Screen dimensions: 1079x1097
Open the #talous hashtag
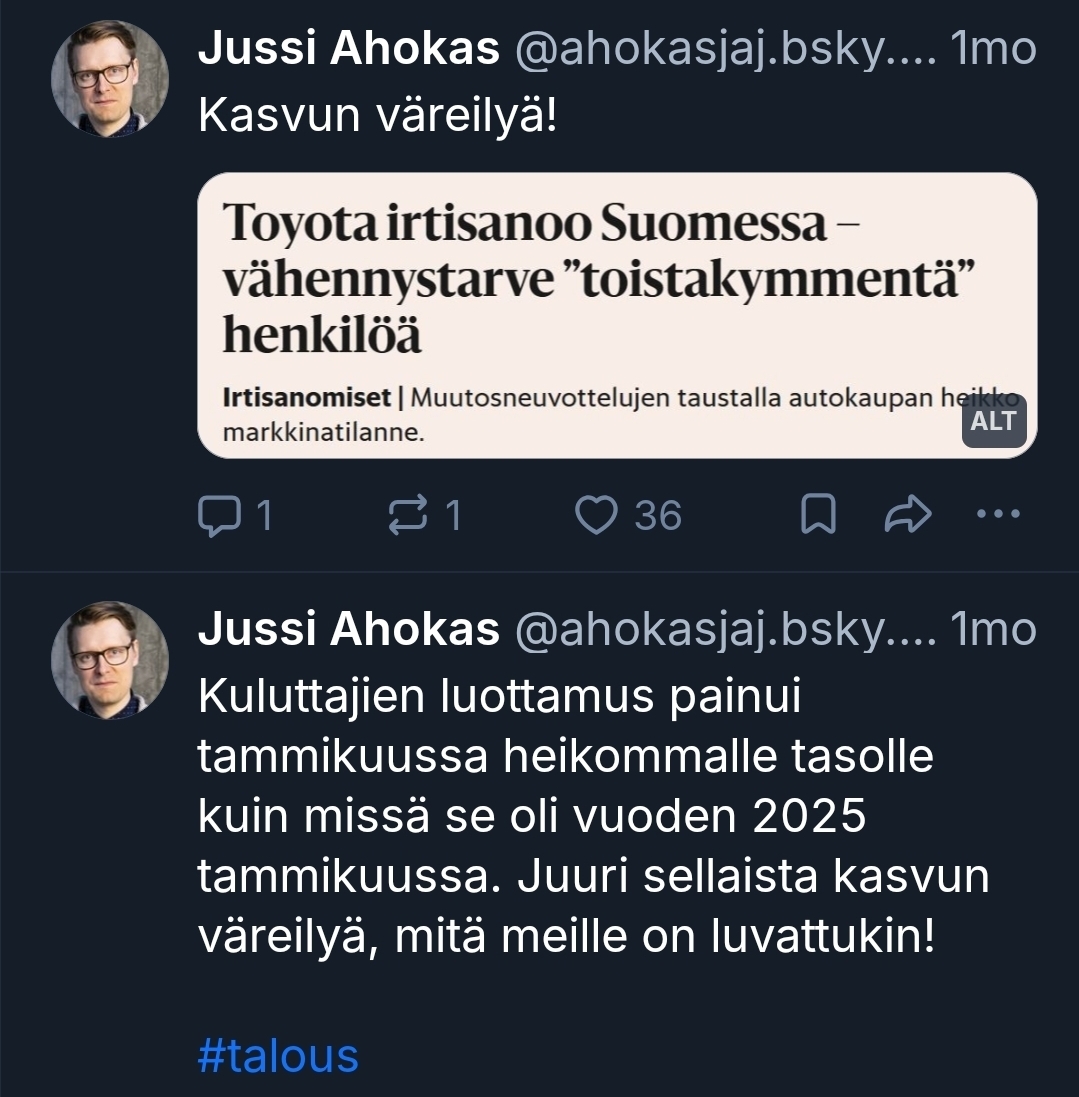coord(278,1056)
